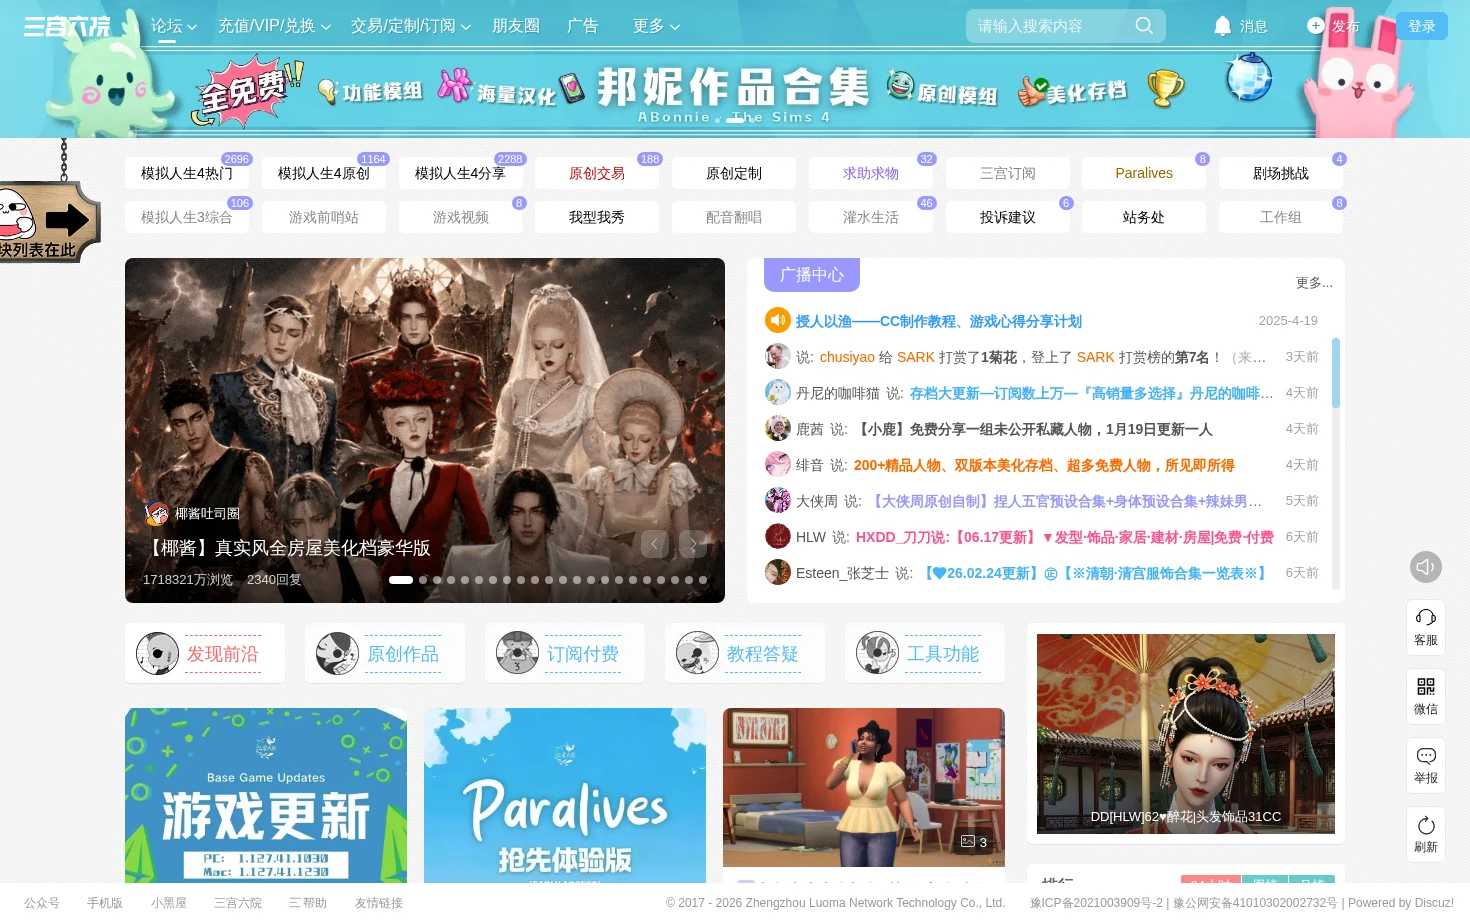This screenshot has height=923, width=1470.
Task: Open 大侠周 user avatar
Action: click(x=778, y=500)
